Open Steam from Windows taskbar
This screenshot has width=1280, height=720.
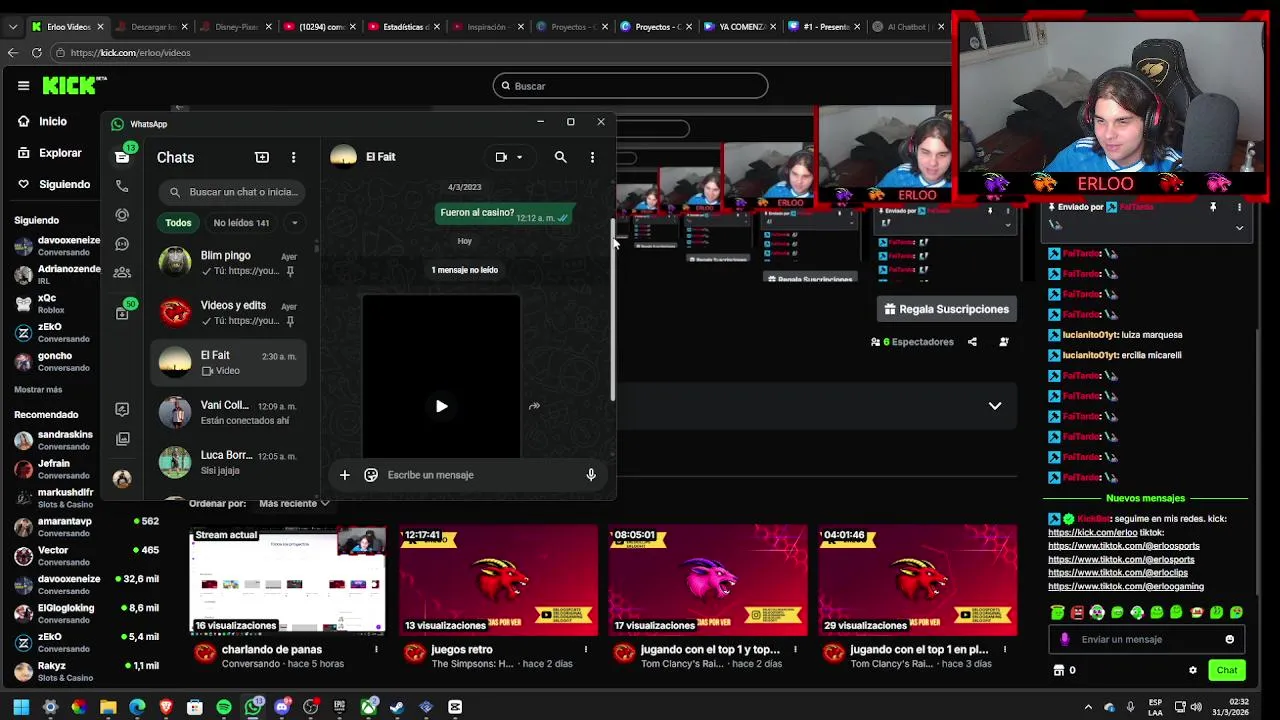coord(397,707)
